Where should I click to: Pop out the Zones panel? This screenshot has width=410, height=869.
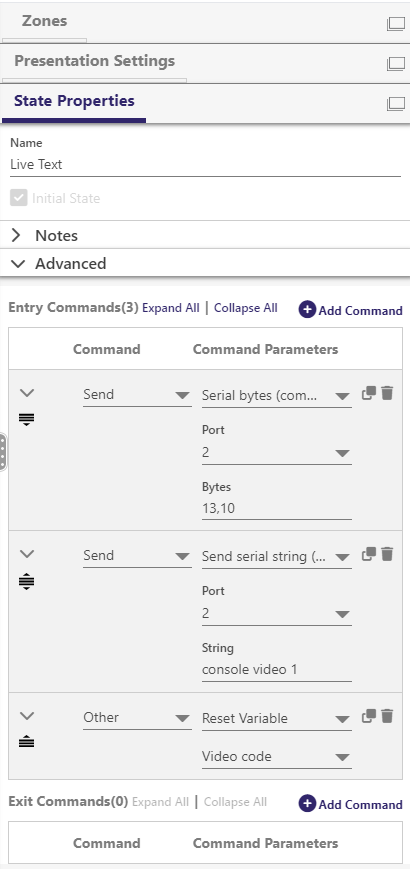(x=396, y=23)
